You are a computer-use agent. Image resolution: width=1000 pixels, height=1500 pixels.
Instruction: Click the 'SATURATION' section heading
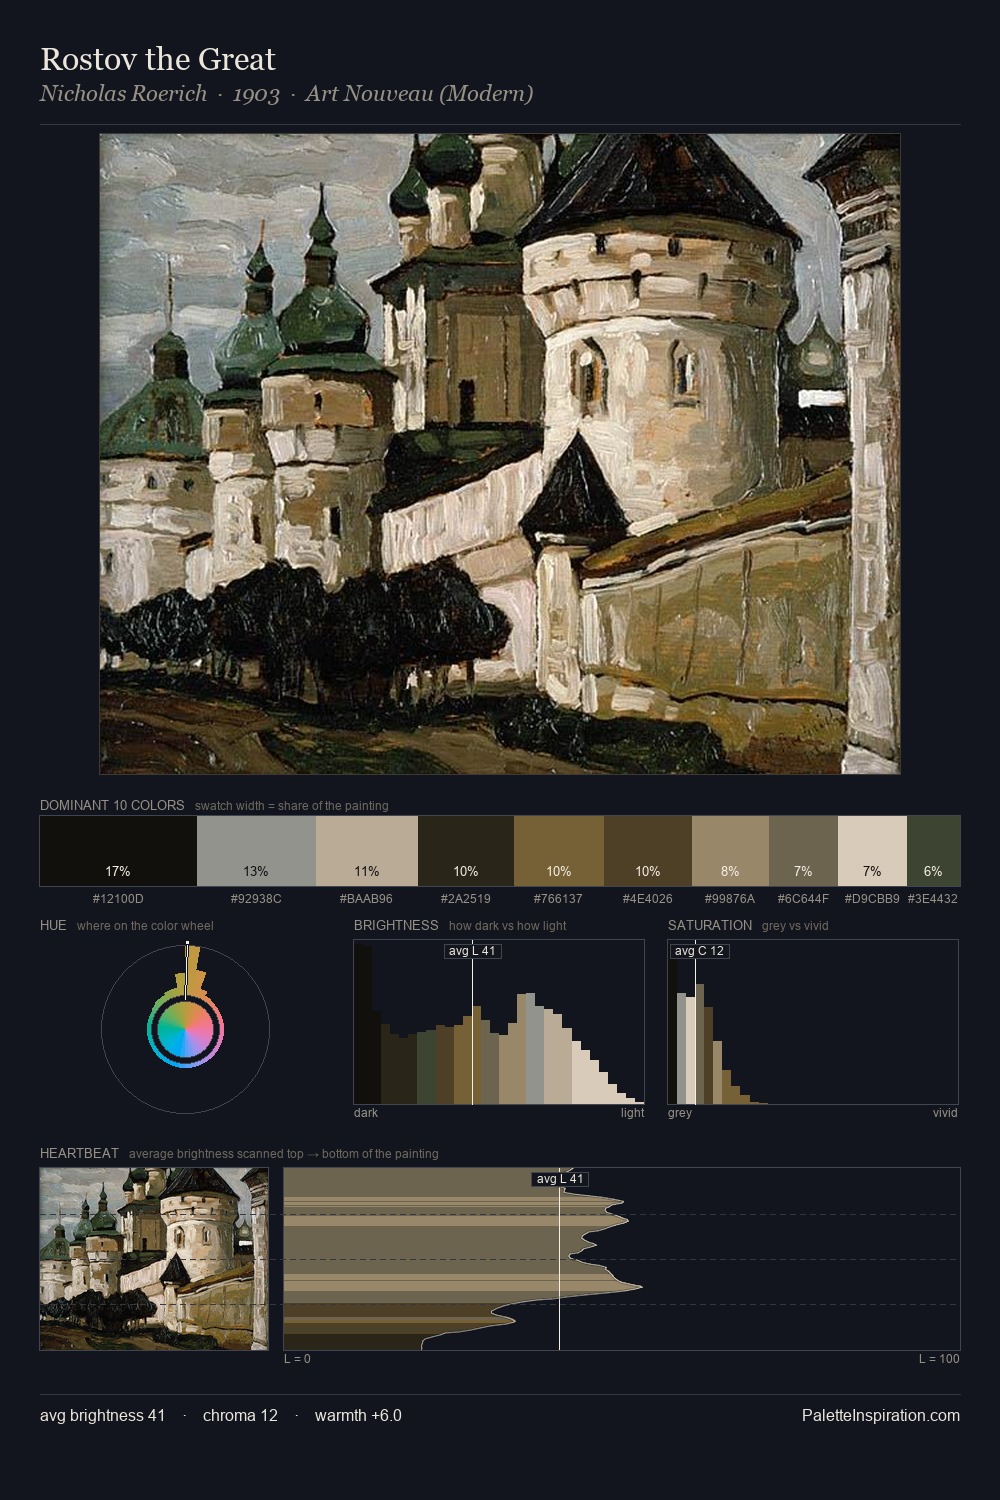point(710,925)
